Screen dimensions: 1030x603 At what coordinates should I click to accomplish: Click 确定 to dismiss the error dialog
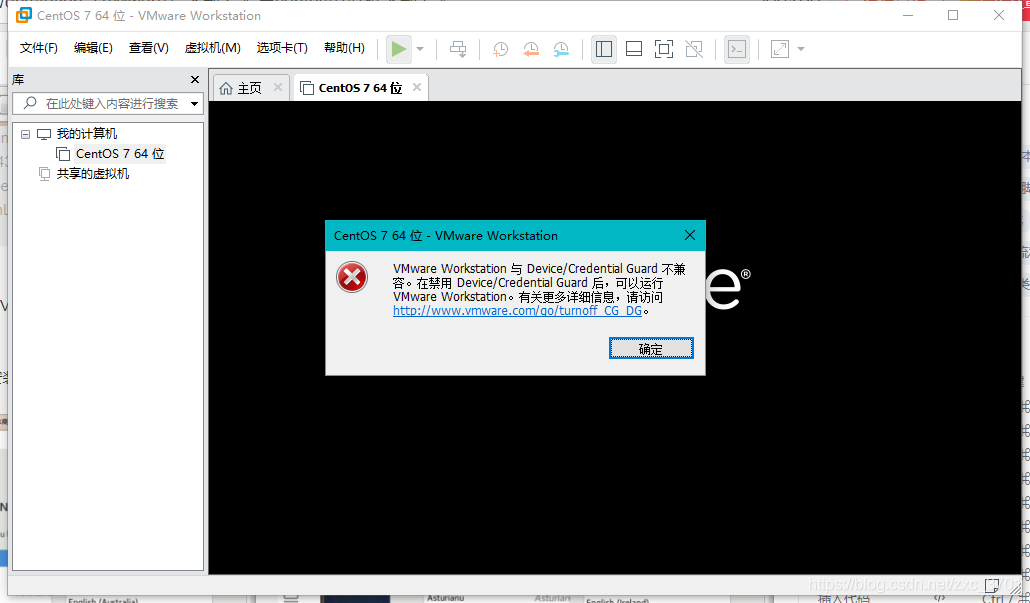(651, 349)
